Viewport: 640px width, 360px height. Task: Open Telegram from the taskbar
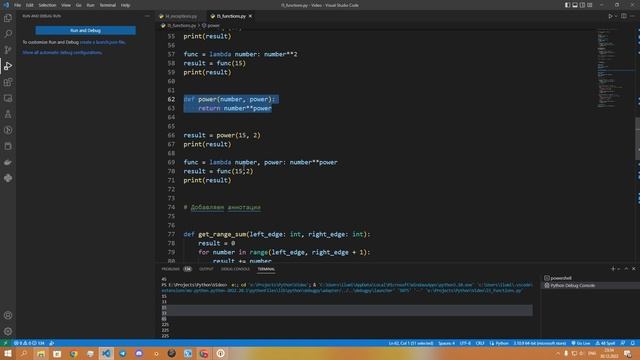click(122, 353)
